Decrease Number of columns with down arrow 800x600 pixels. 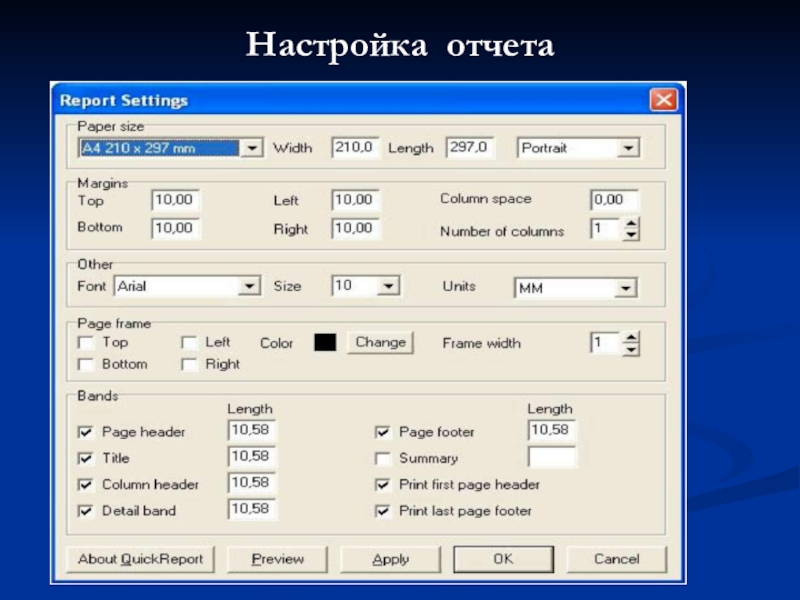pos(631,235)
